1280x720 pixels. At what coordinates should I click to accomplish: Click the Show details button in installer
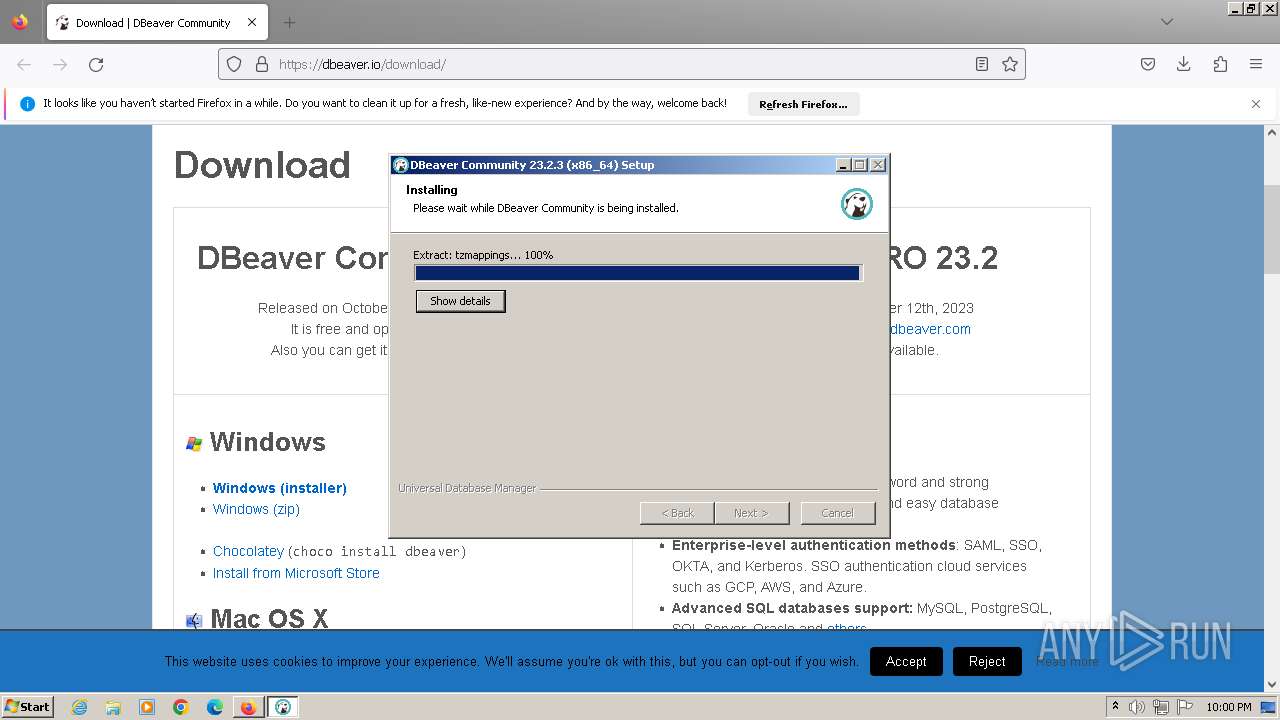pos(460,301)
